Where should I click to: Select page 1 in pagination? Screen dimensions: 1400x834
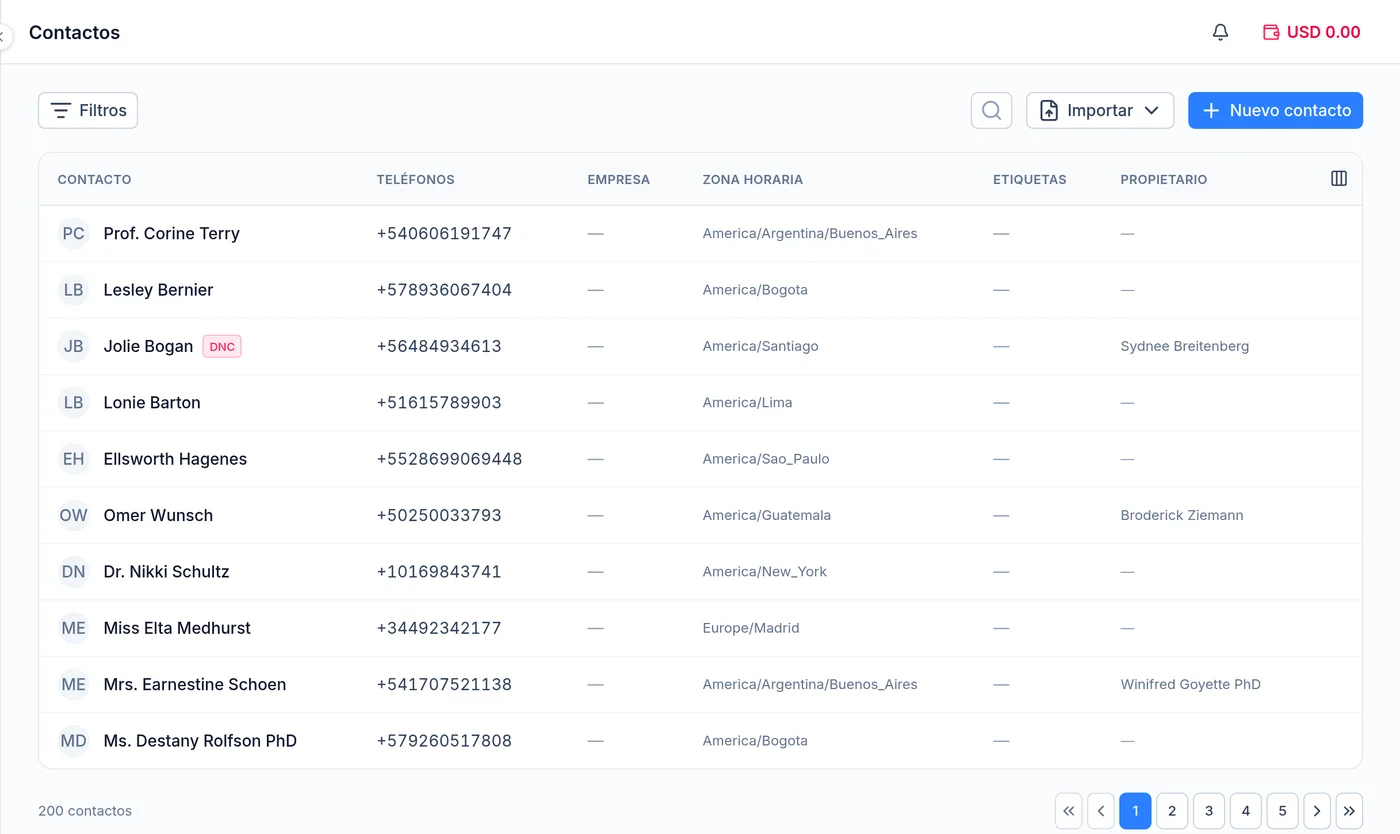click(1135, 811)
